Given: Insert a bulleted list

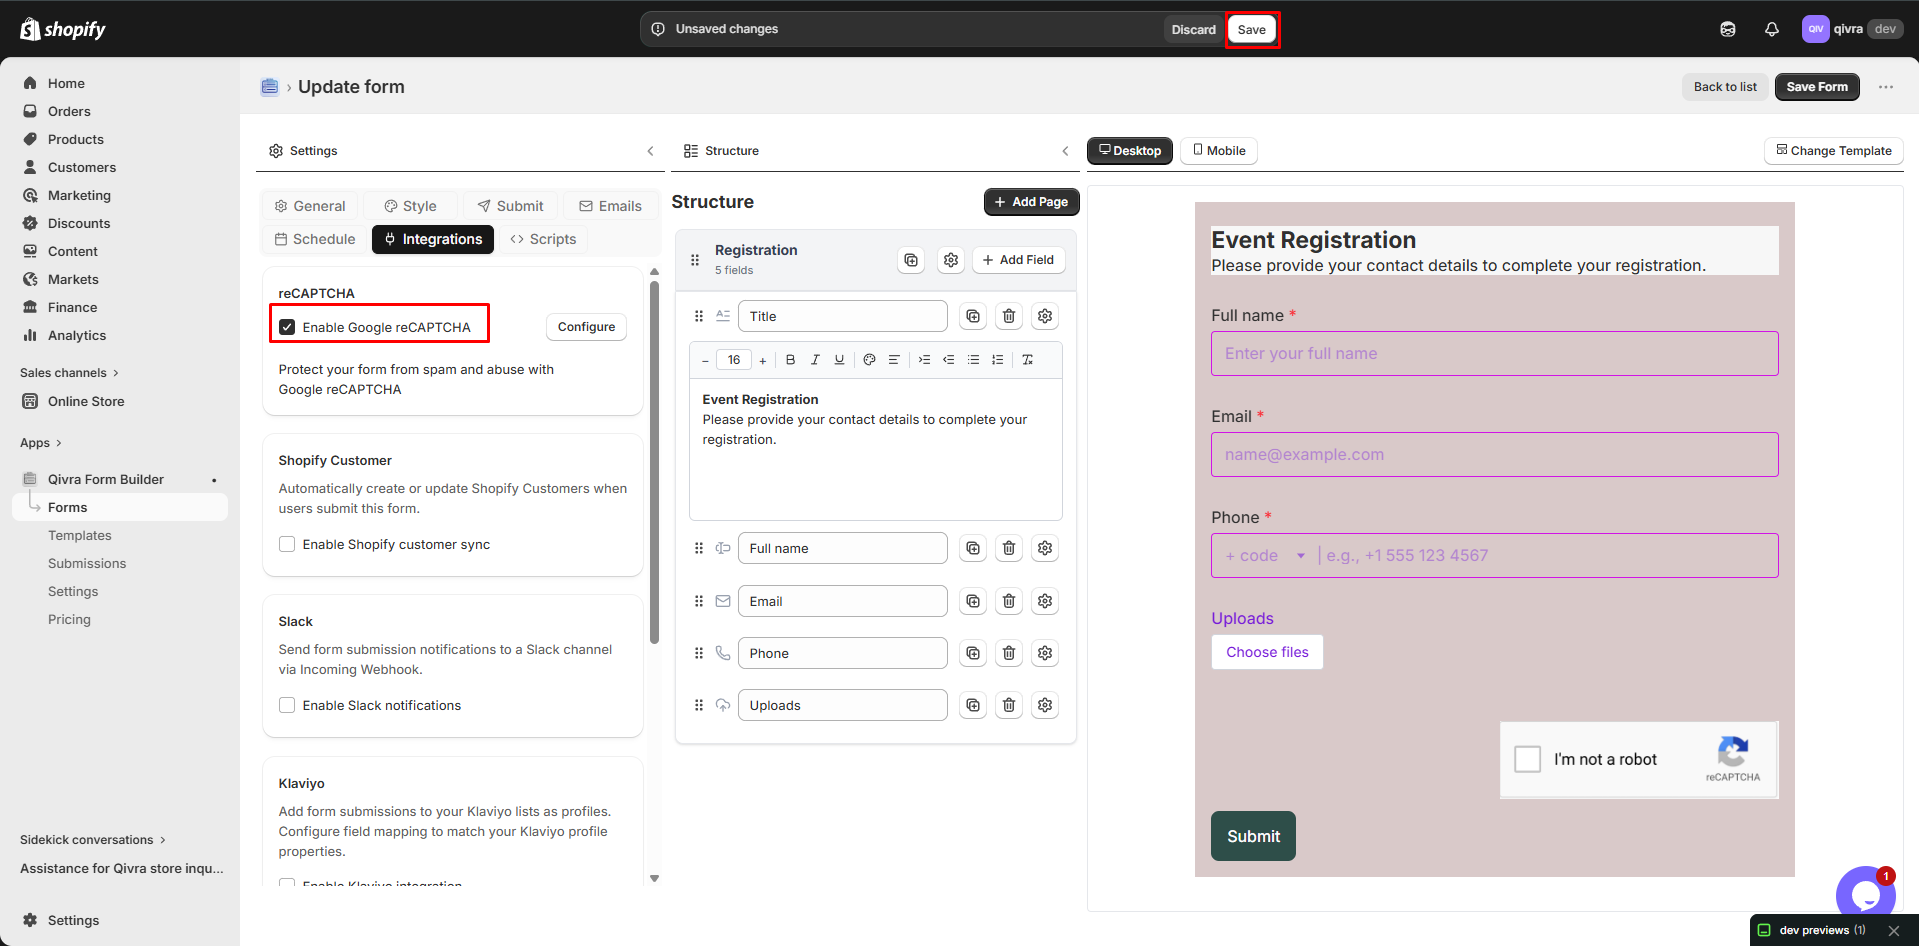Looking at the screenshot, I should point(973,360).
